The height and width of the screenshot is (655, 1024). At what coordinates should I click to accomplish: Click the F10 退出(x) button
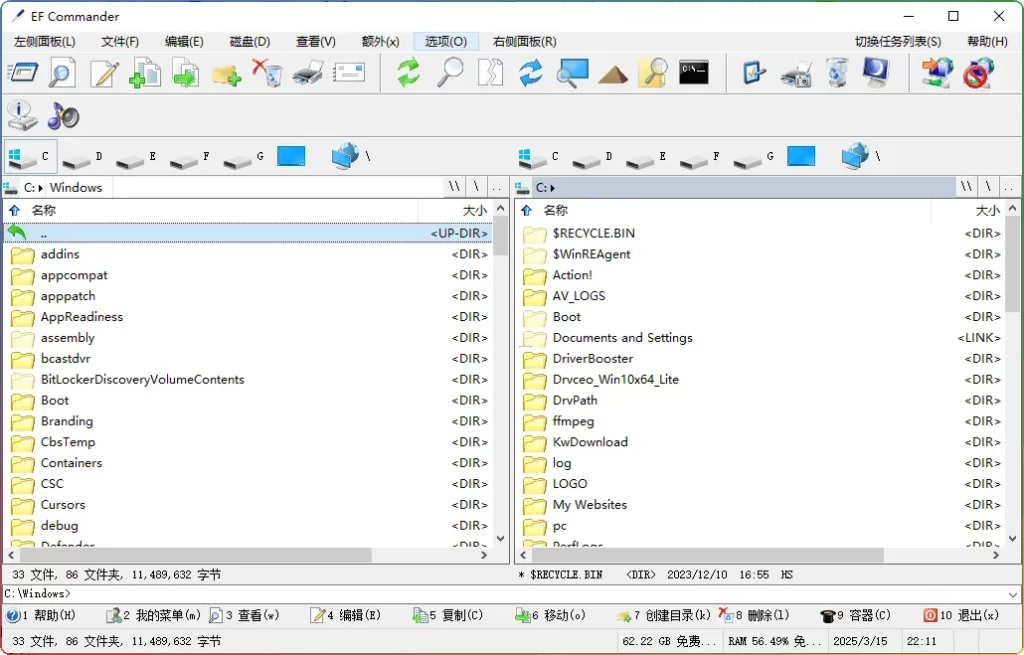click(961, 615)
